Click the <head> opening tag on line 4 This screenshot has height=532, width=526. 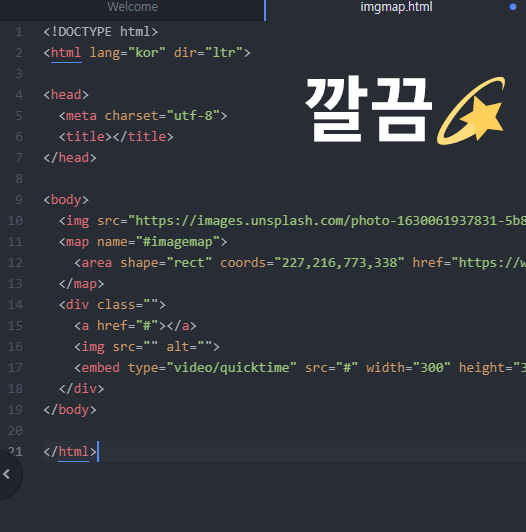66,95
